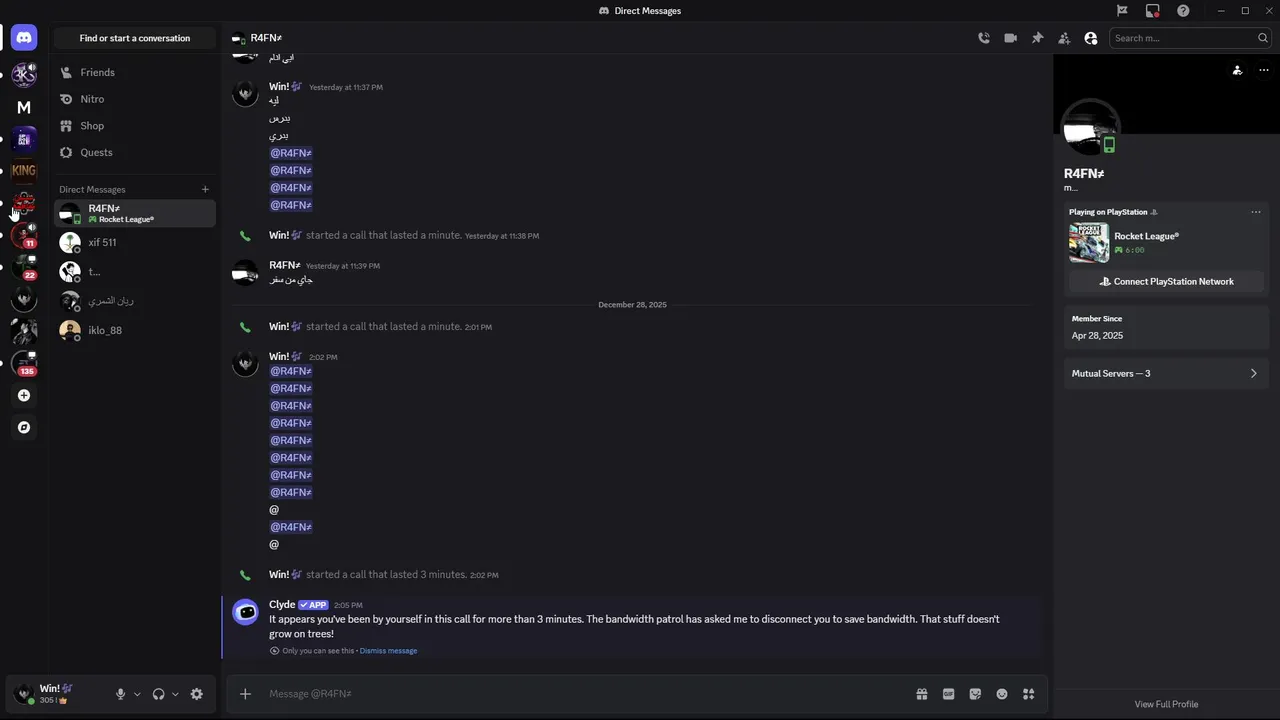Dismiss the Clyde message
The image size is (1280, 720).
click(388, 651)
